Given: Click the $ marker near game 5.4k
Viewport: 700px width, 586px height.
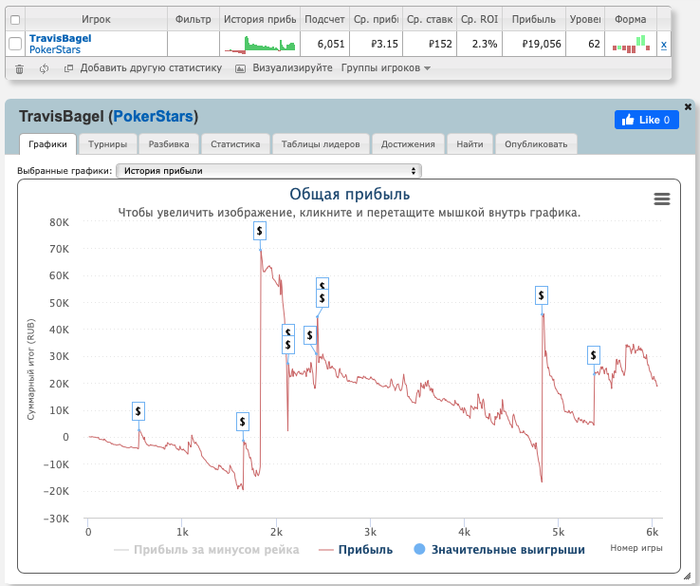Looking at the screenshot, I should click(x=593, y=355).
